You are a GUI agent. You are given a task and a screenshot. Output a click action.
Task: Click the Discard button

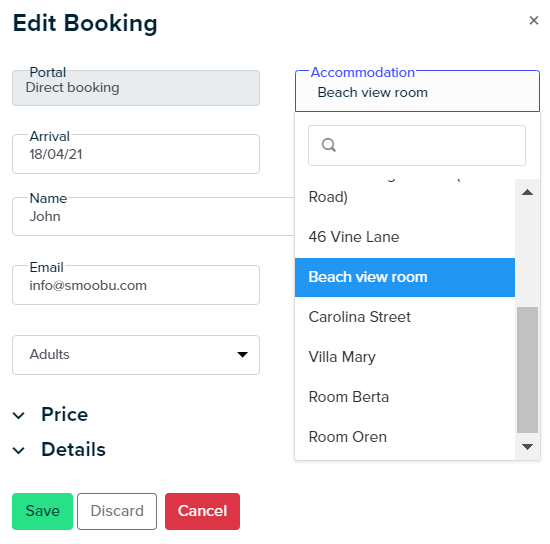click(x=117, y=511)
